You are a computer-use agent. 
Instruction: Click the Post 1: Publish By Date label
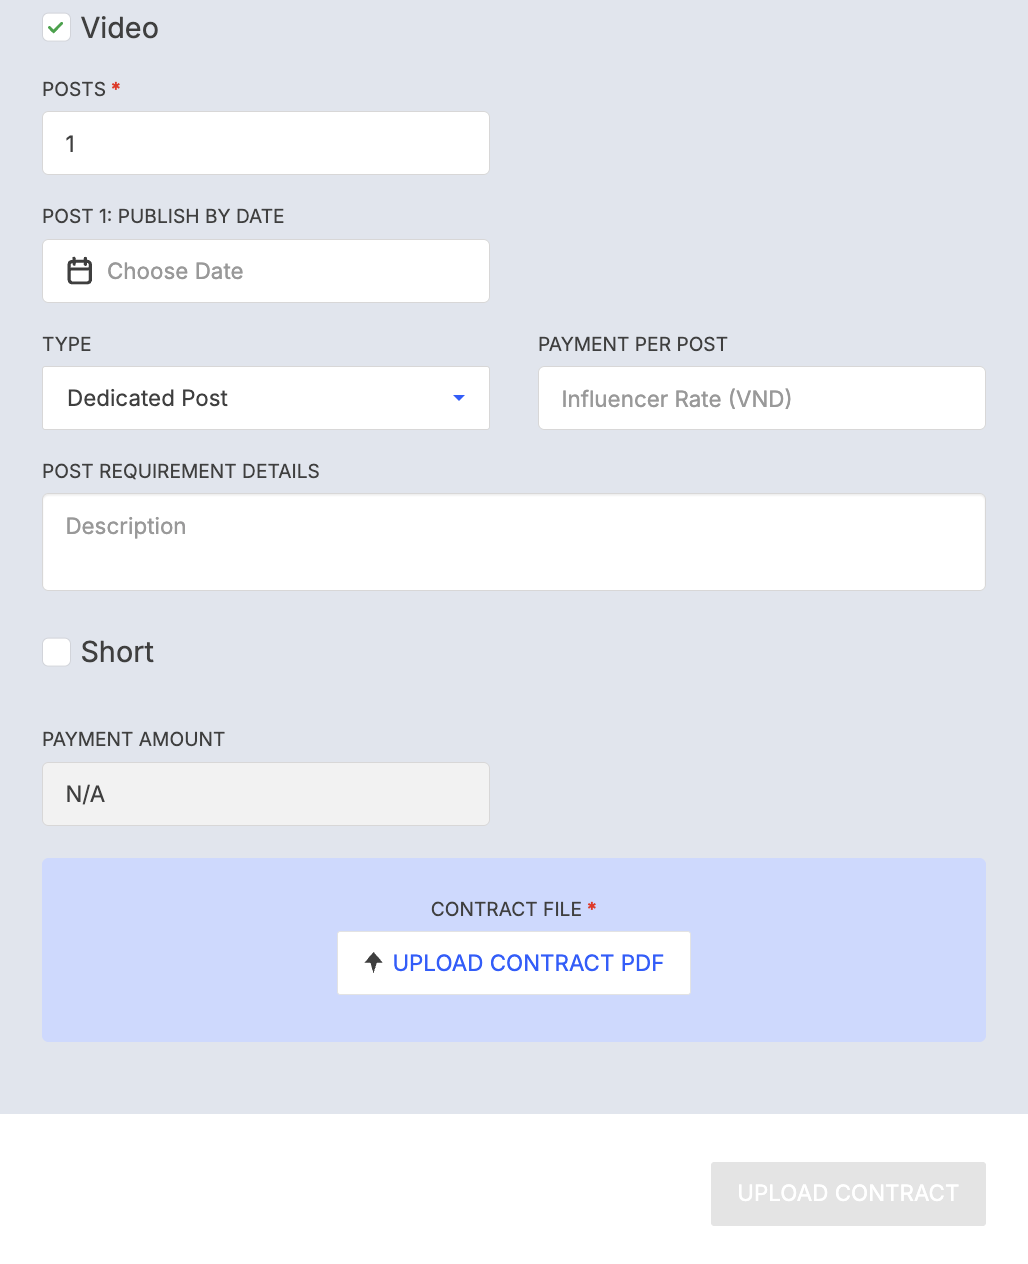coord(163,216)
